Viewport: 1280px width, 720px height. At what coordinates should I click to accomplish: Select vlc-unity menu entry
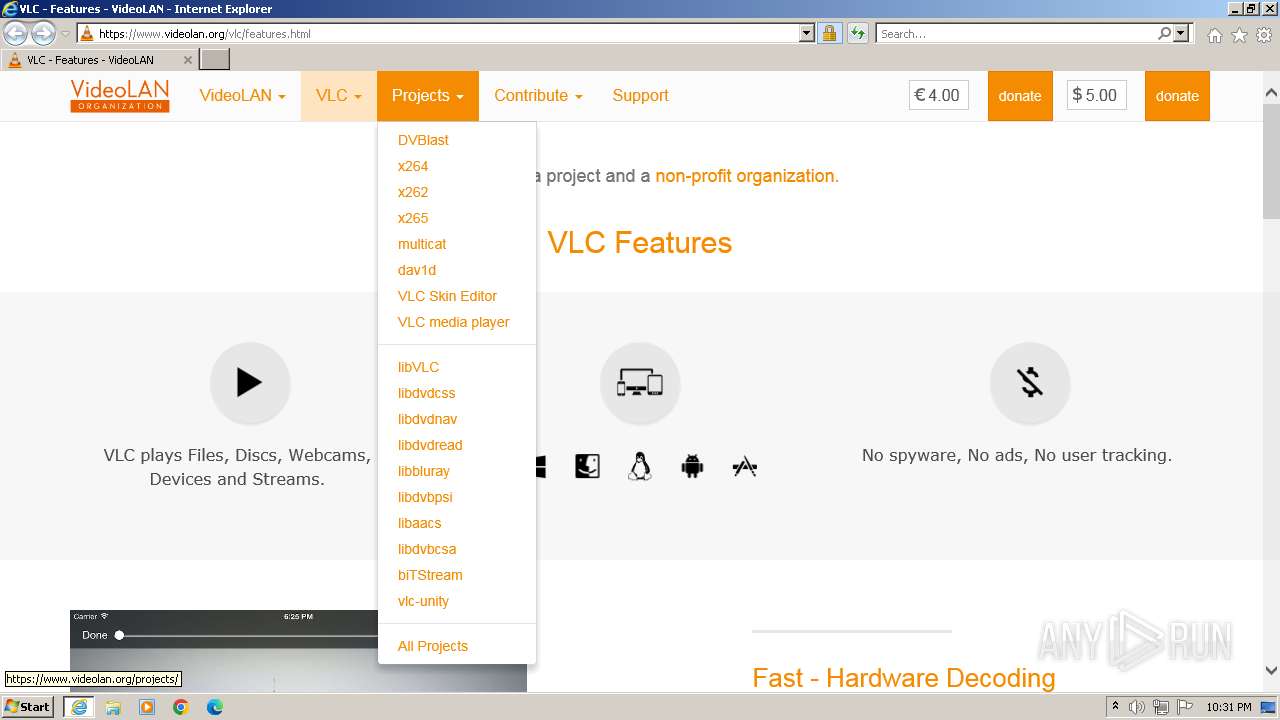coord(423,601)
